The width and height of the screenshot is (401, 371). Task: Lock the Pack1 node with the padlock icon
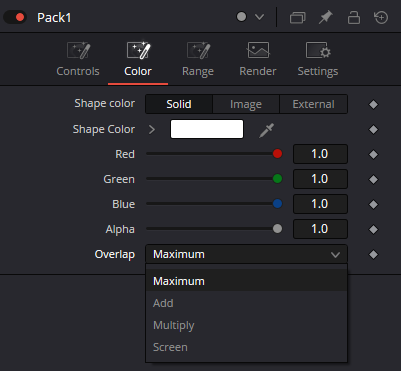(354, 17)
